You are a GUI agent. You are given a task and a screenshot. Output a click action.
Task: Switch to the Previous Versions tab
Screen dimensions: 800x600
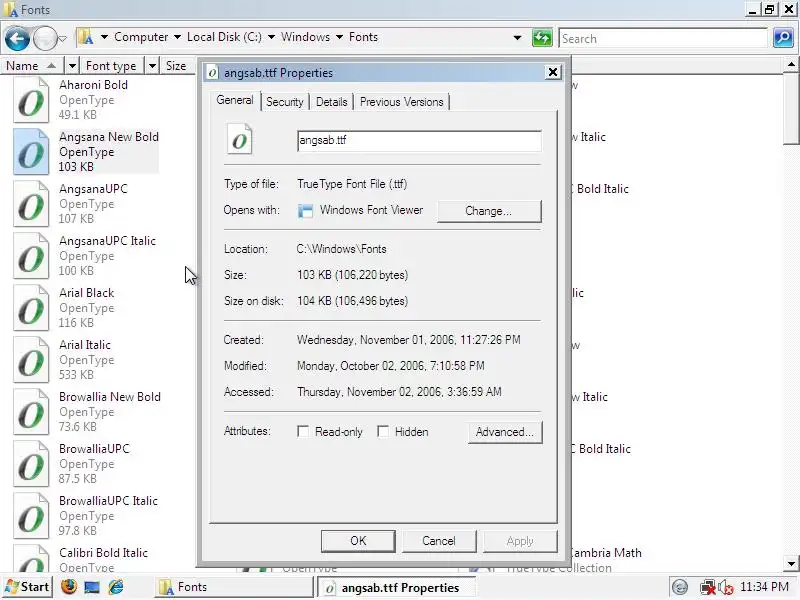pos(402,102)
